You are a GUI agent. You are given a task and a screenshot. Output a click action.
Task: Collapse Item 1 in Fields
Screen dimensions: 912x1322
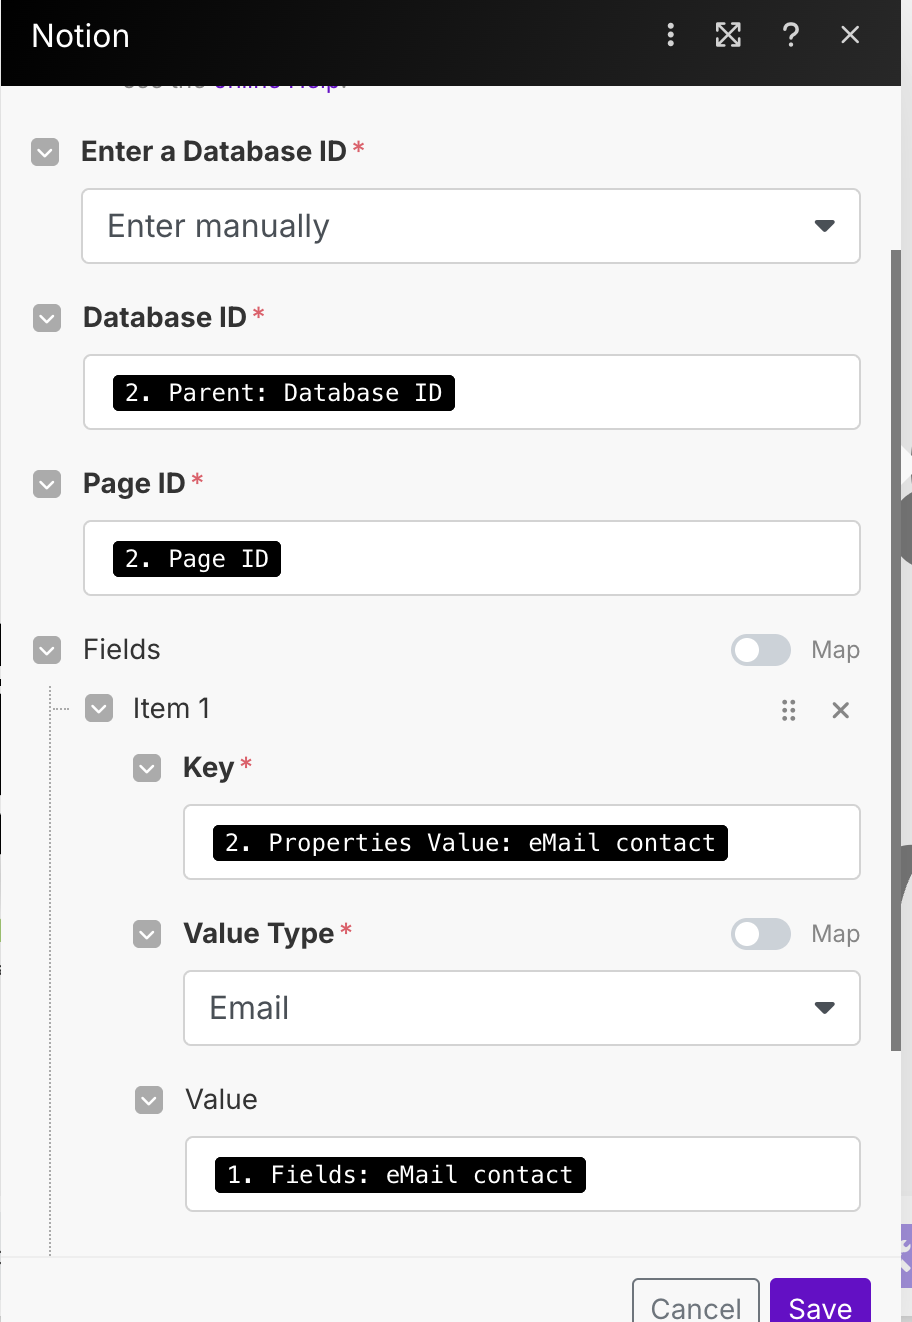pyautogui.click(x=99, y=709)
